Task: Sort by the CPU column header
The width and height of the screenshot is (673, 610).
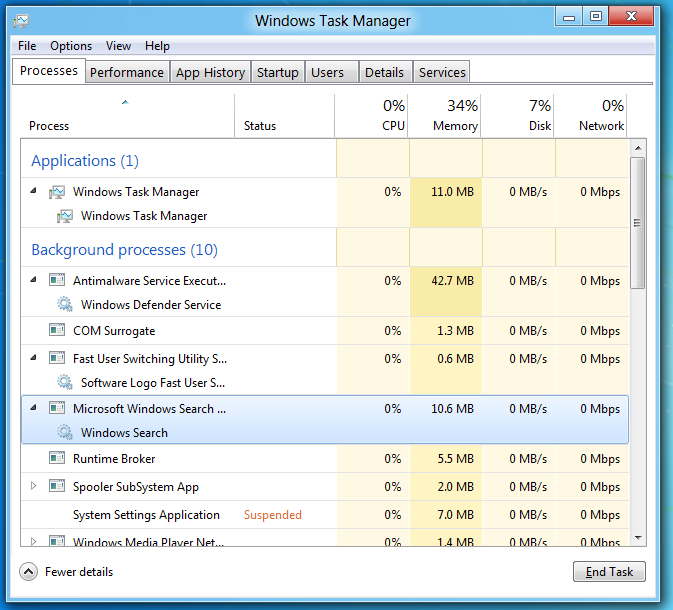Action: pos(371,116)
